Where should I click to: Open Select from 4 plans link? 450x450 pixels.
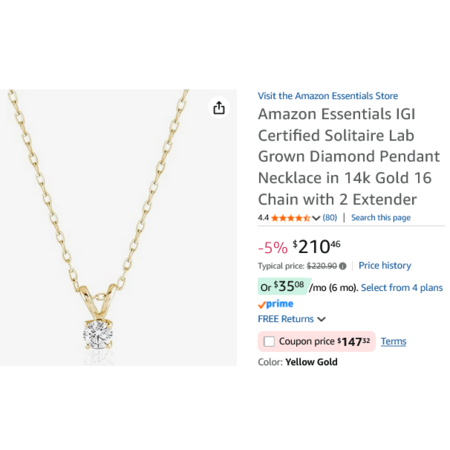click(402, 288)
